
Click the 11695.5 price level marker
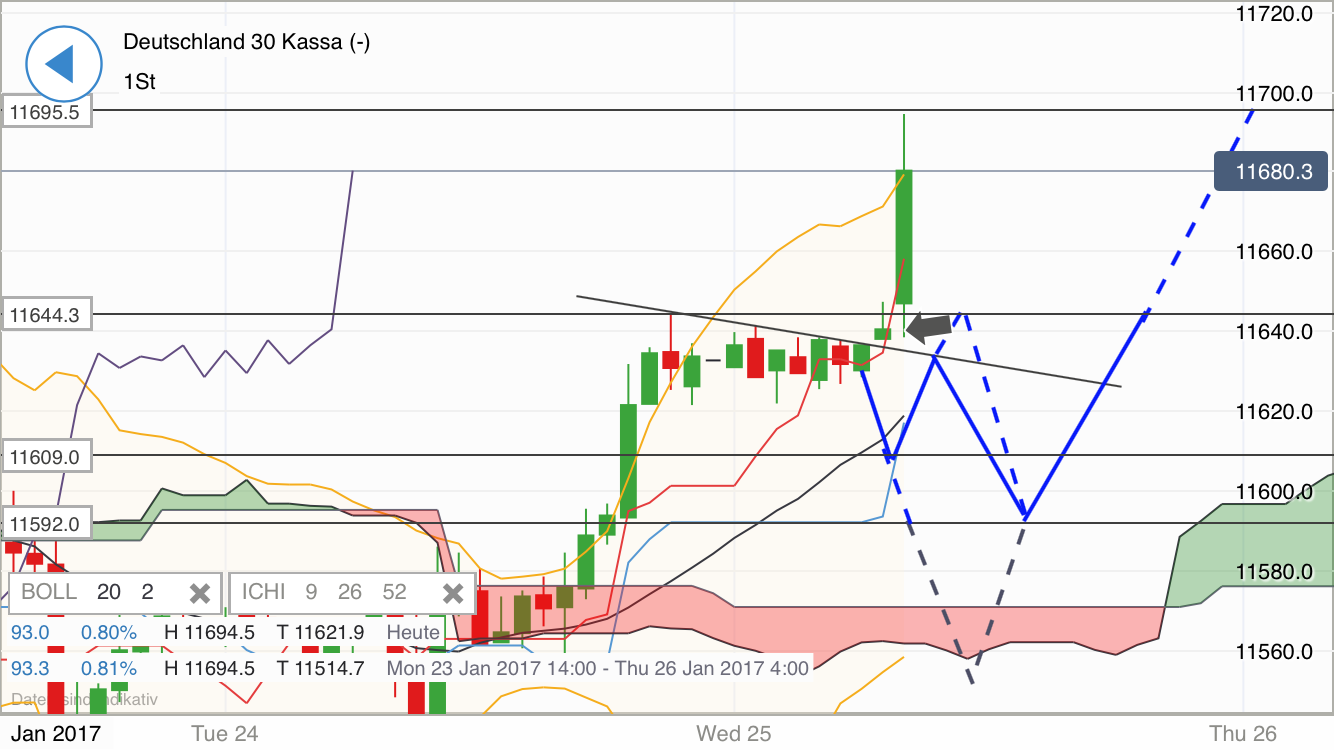pos(45,113)
